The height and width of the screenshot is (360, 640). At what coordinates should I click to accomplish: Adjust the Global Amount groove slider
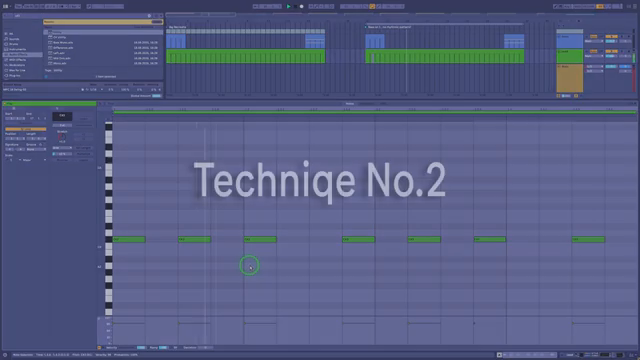pyautogui.click(x=157, y=96)
